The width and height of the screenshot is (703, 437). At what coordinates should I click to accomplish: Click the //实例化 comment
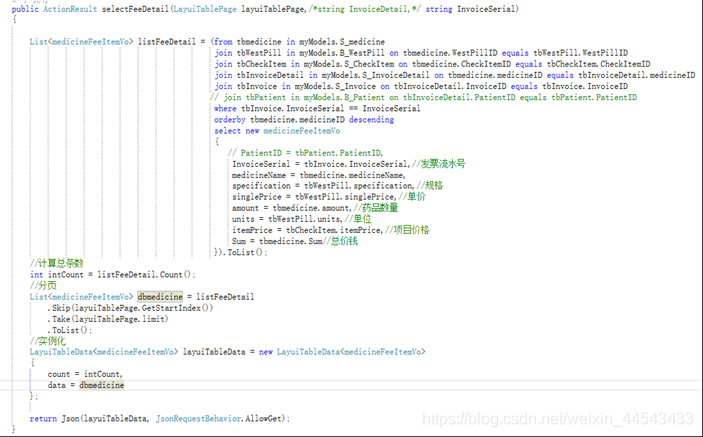tap(48, 341)
